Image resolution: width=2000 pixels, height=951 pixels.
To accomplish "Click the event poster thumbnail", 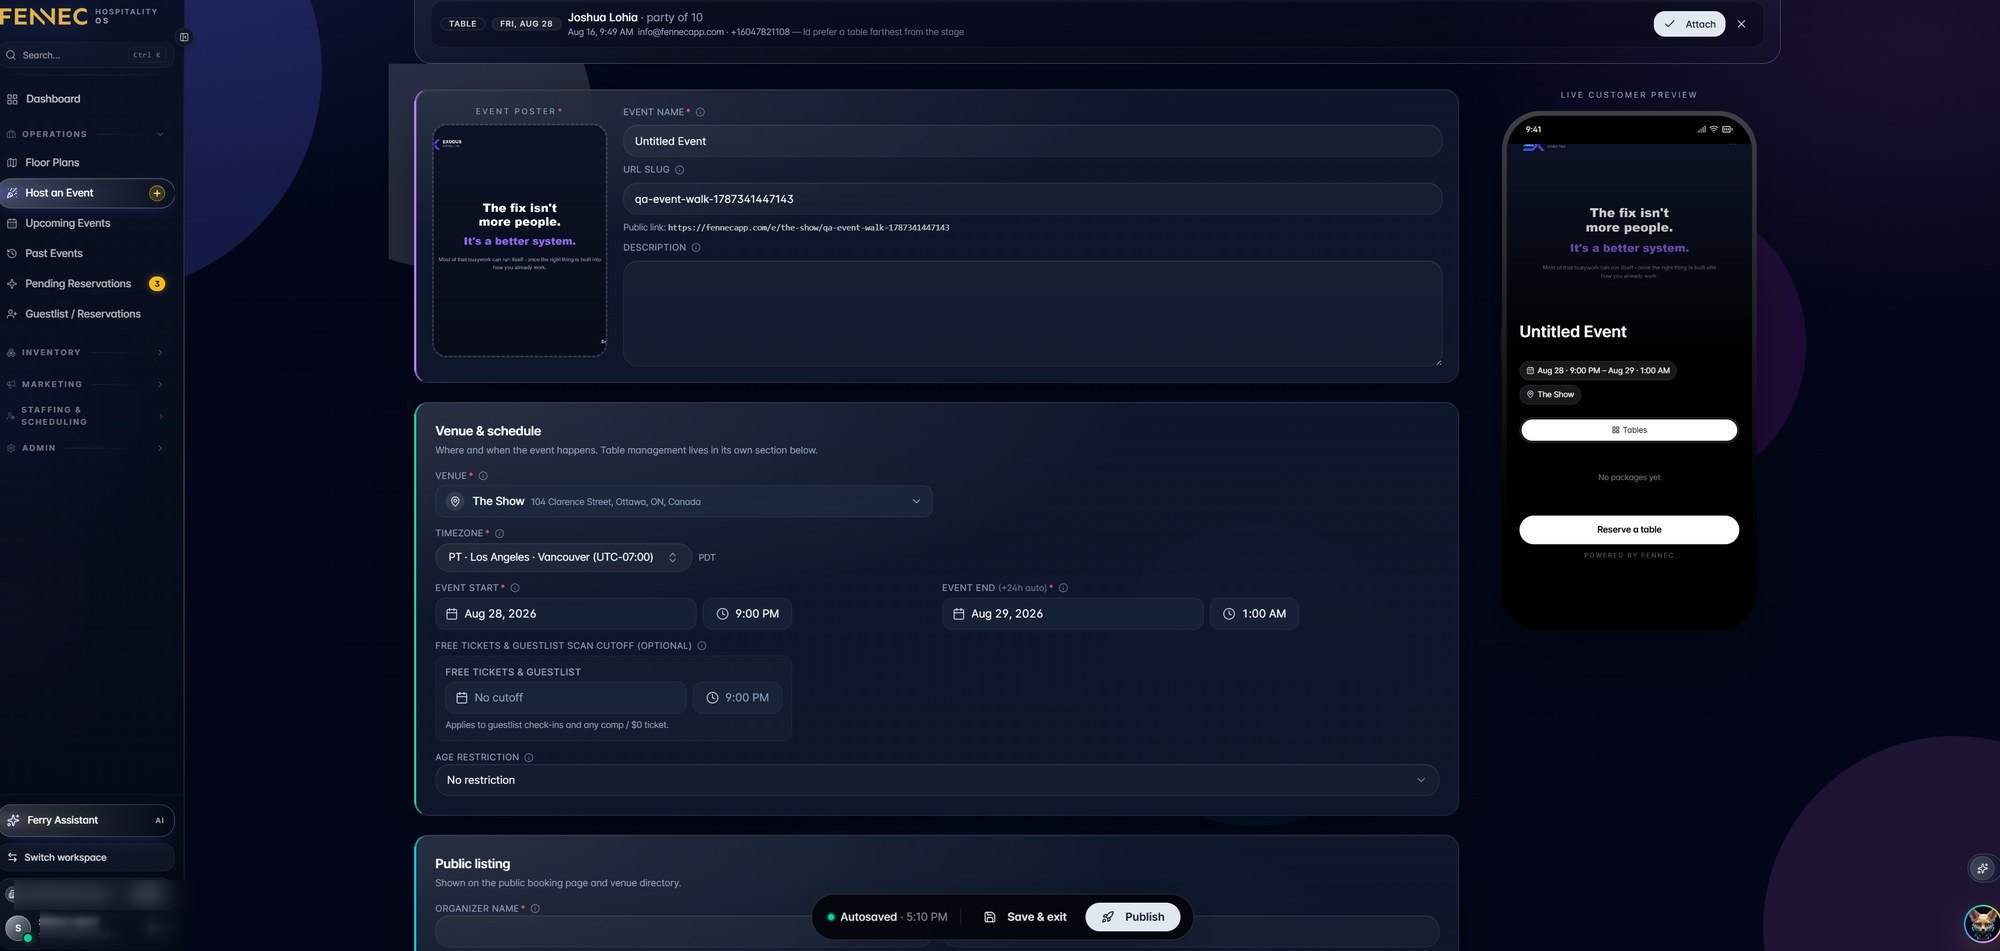I will pos(520,240).
